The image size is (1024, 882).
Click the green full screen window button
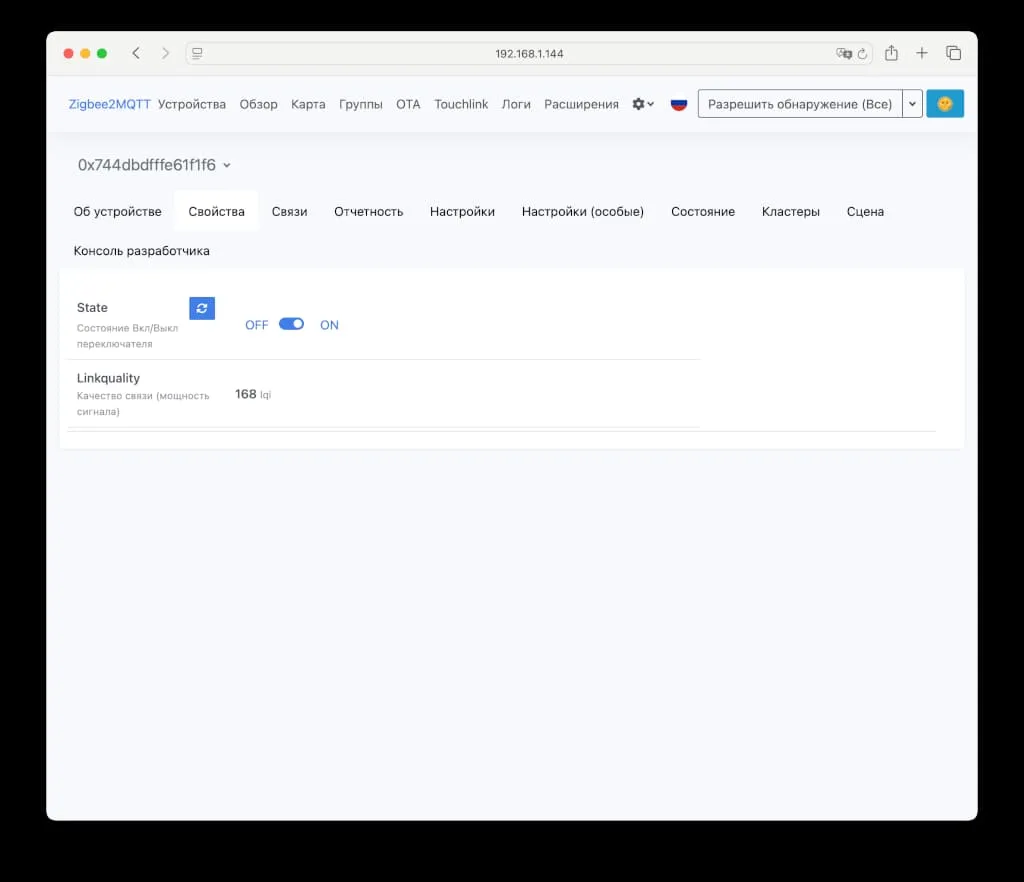[x=102, y=54]
